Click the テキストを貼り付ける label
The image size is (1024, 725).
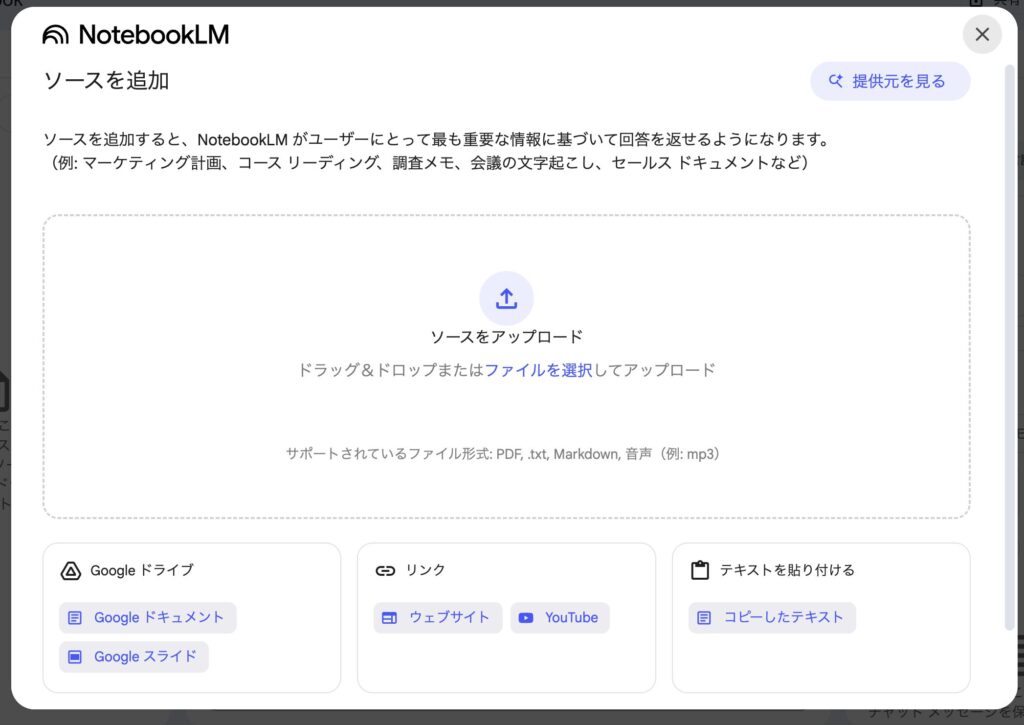(x=787, y=570)
